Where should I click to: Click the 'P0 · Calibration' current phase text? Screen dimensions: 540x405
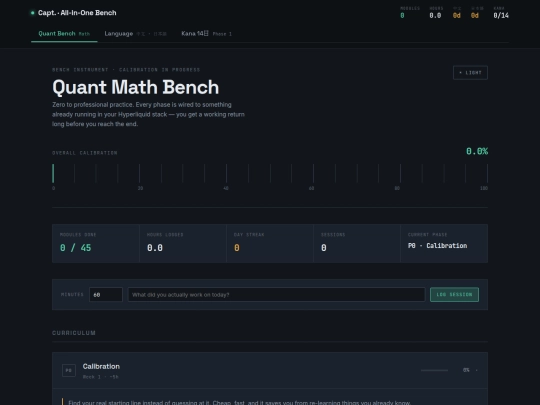437,246
